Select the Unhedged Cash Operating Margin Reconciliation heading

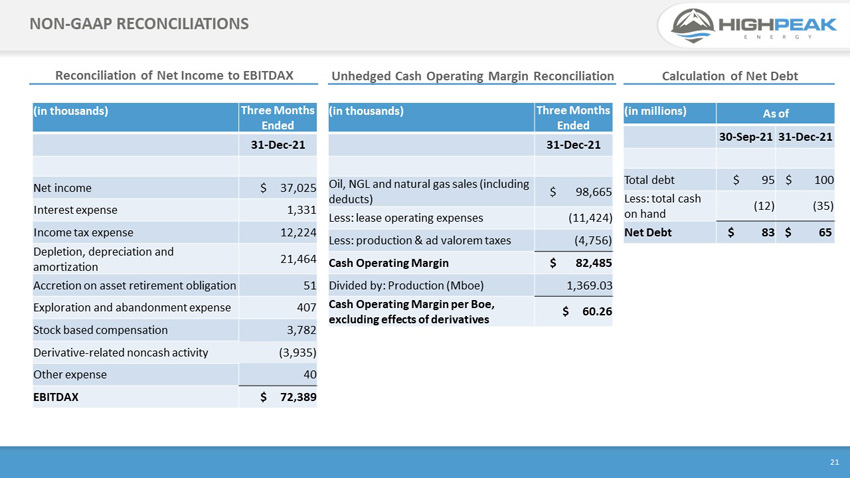pos(472,76)
